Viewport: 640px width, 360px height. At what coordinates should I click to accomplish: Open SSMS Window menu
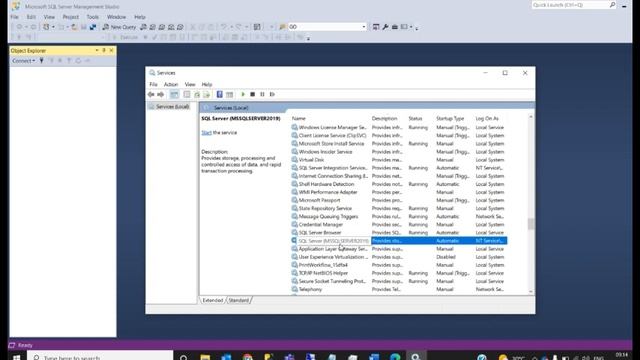click(116, 17)
